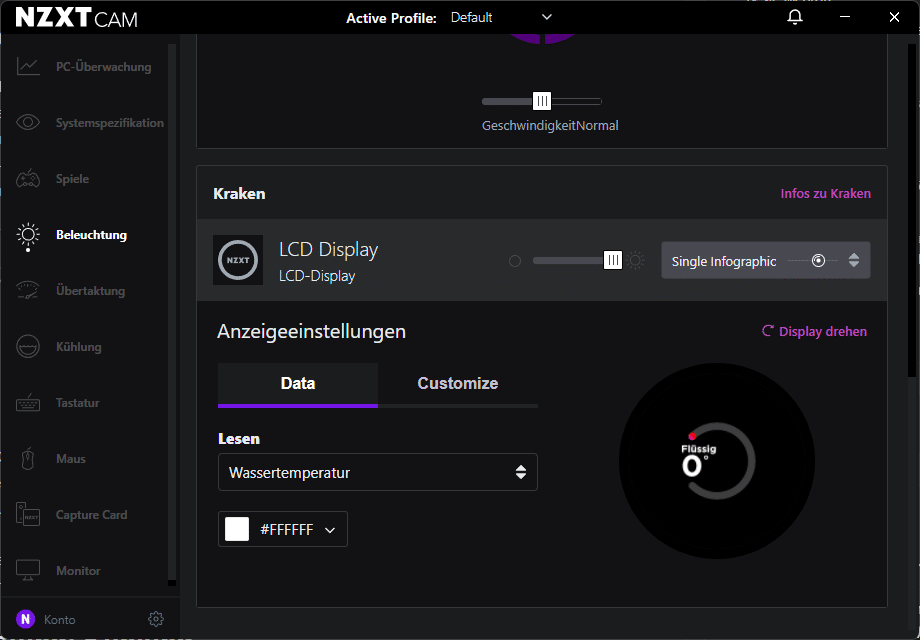The width and height of the screenshot is (920, 640).
Task: Switch to the Customize tab
Action: point(457,384)
